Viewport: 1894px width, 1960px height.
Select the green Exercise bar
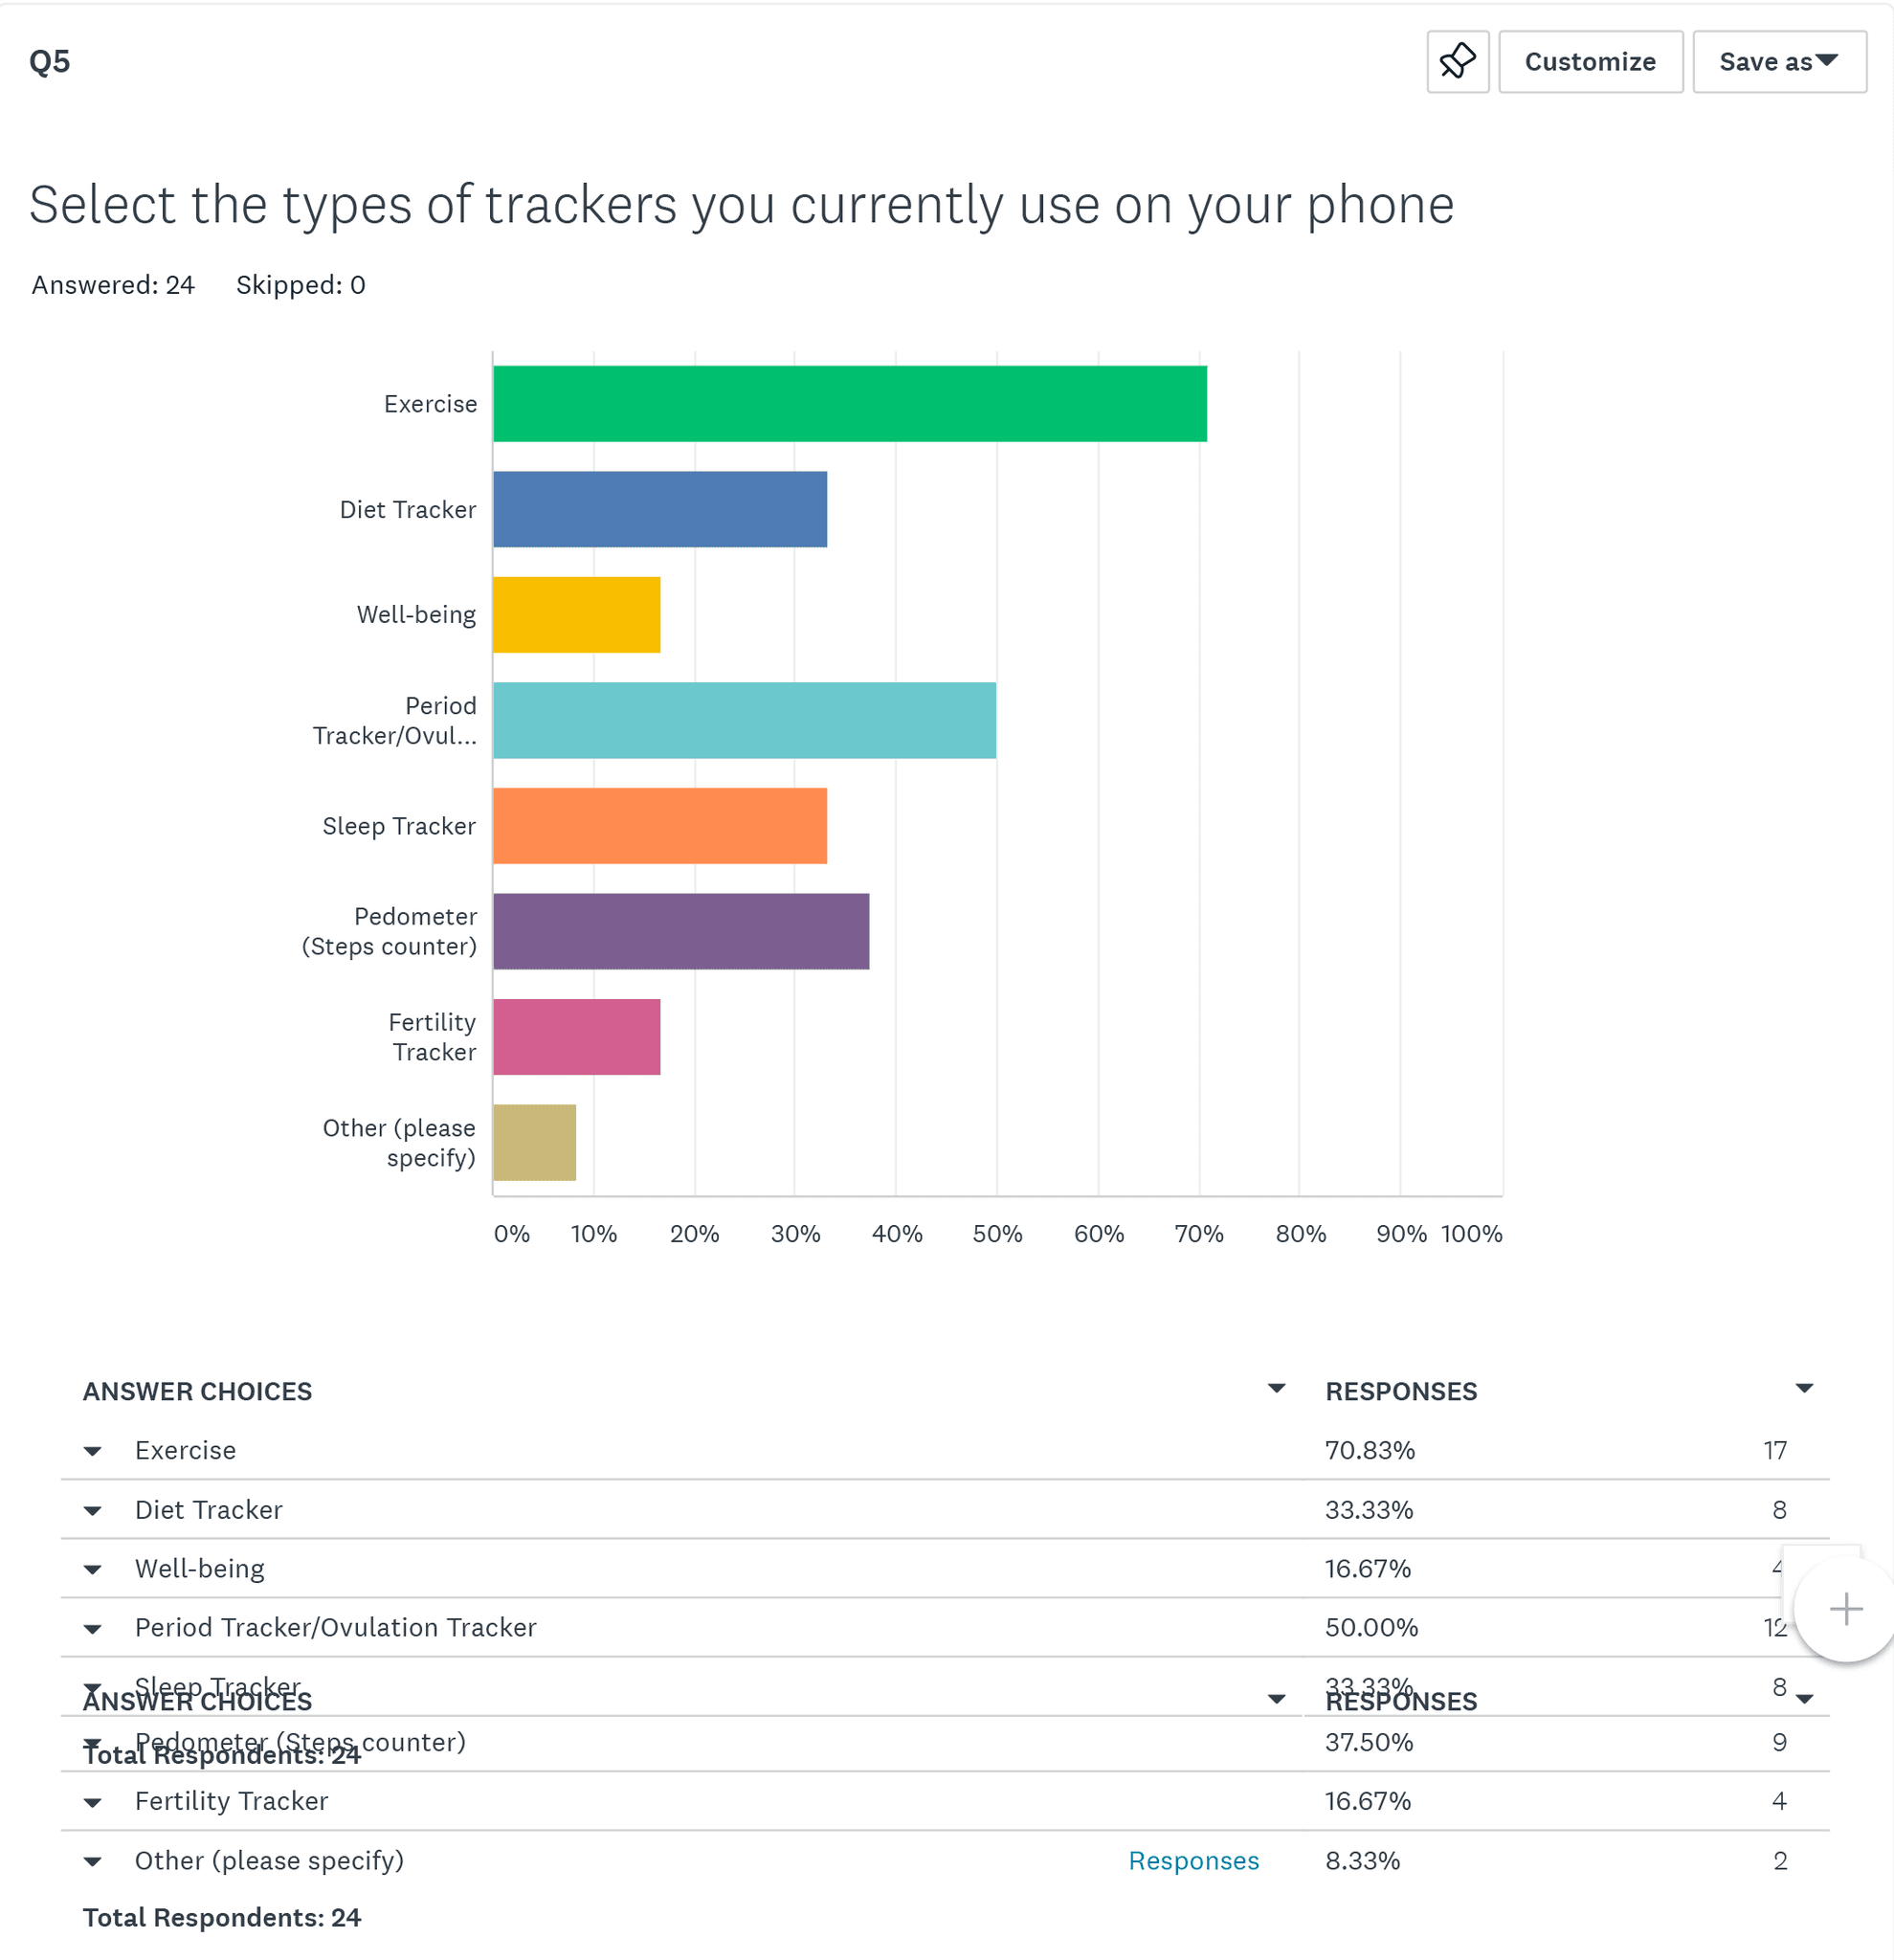pos(850,404)
